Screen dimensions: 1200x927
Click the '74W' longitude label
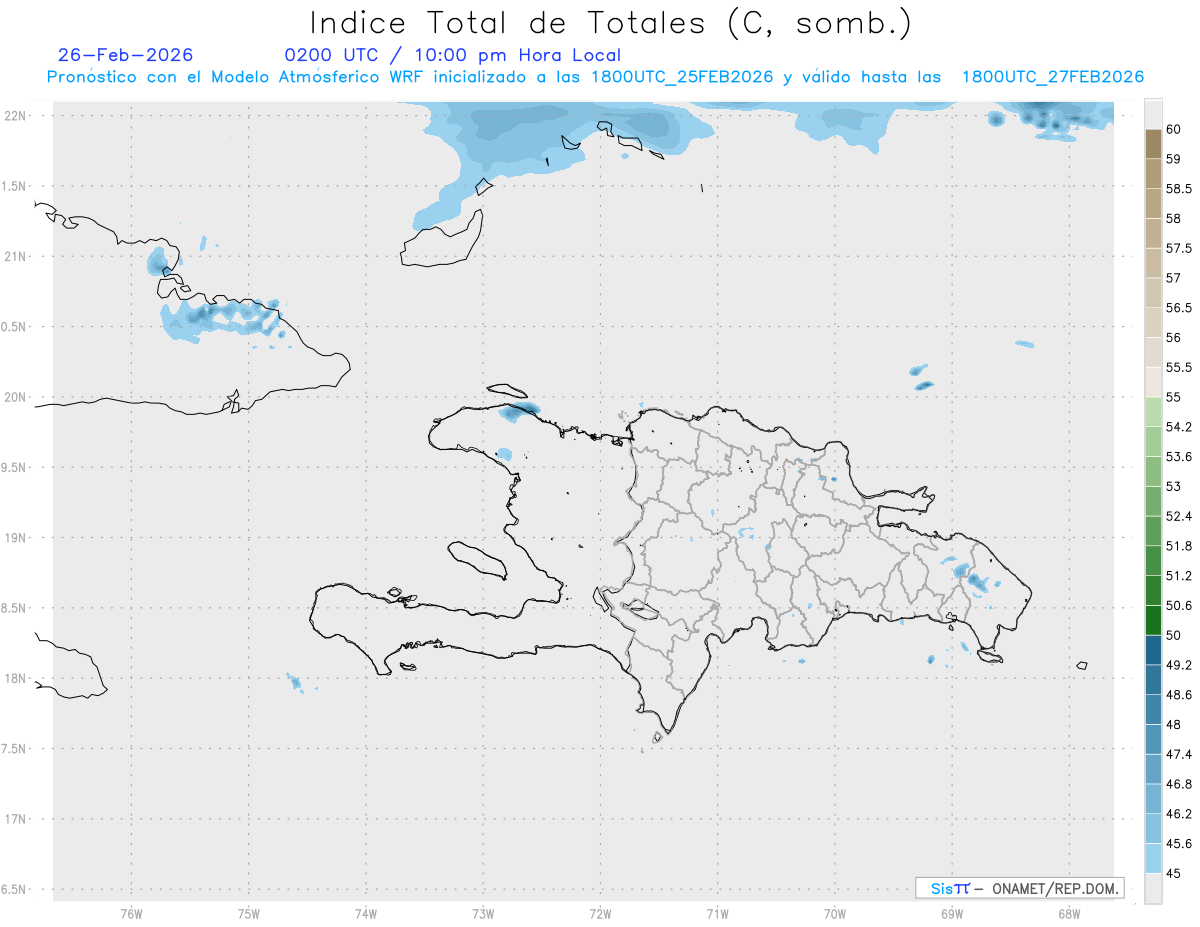pos(365,913)
